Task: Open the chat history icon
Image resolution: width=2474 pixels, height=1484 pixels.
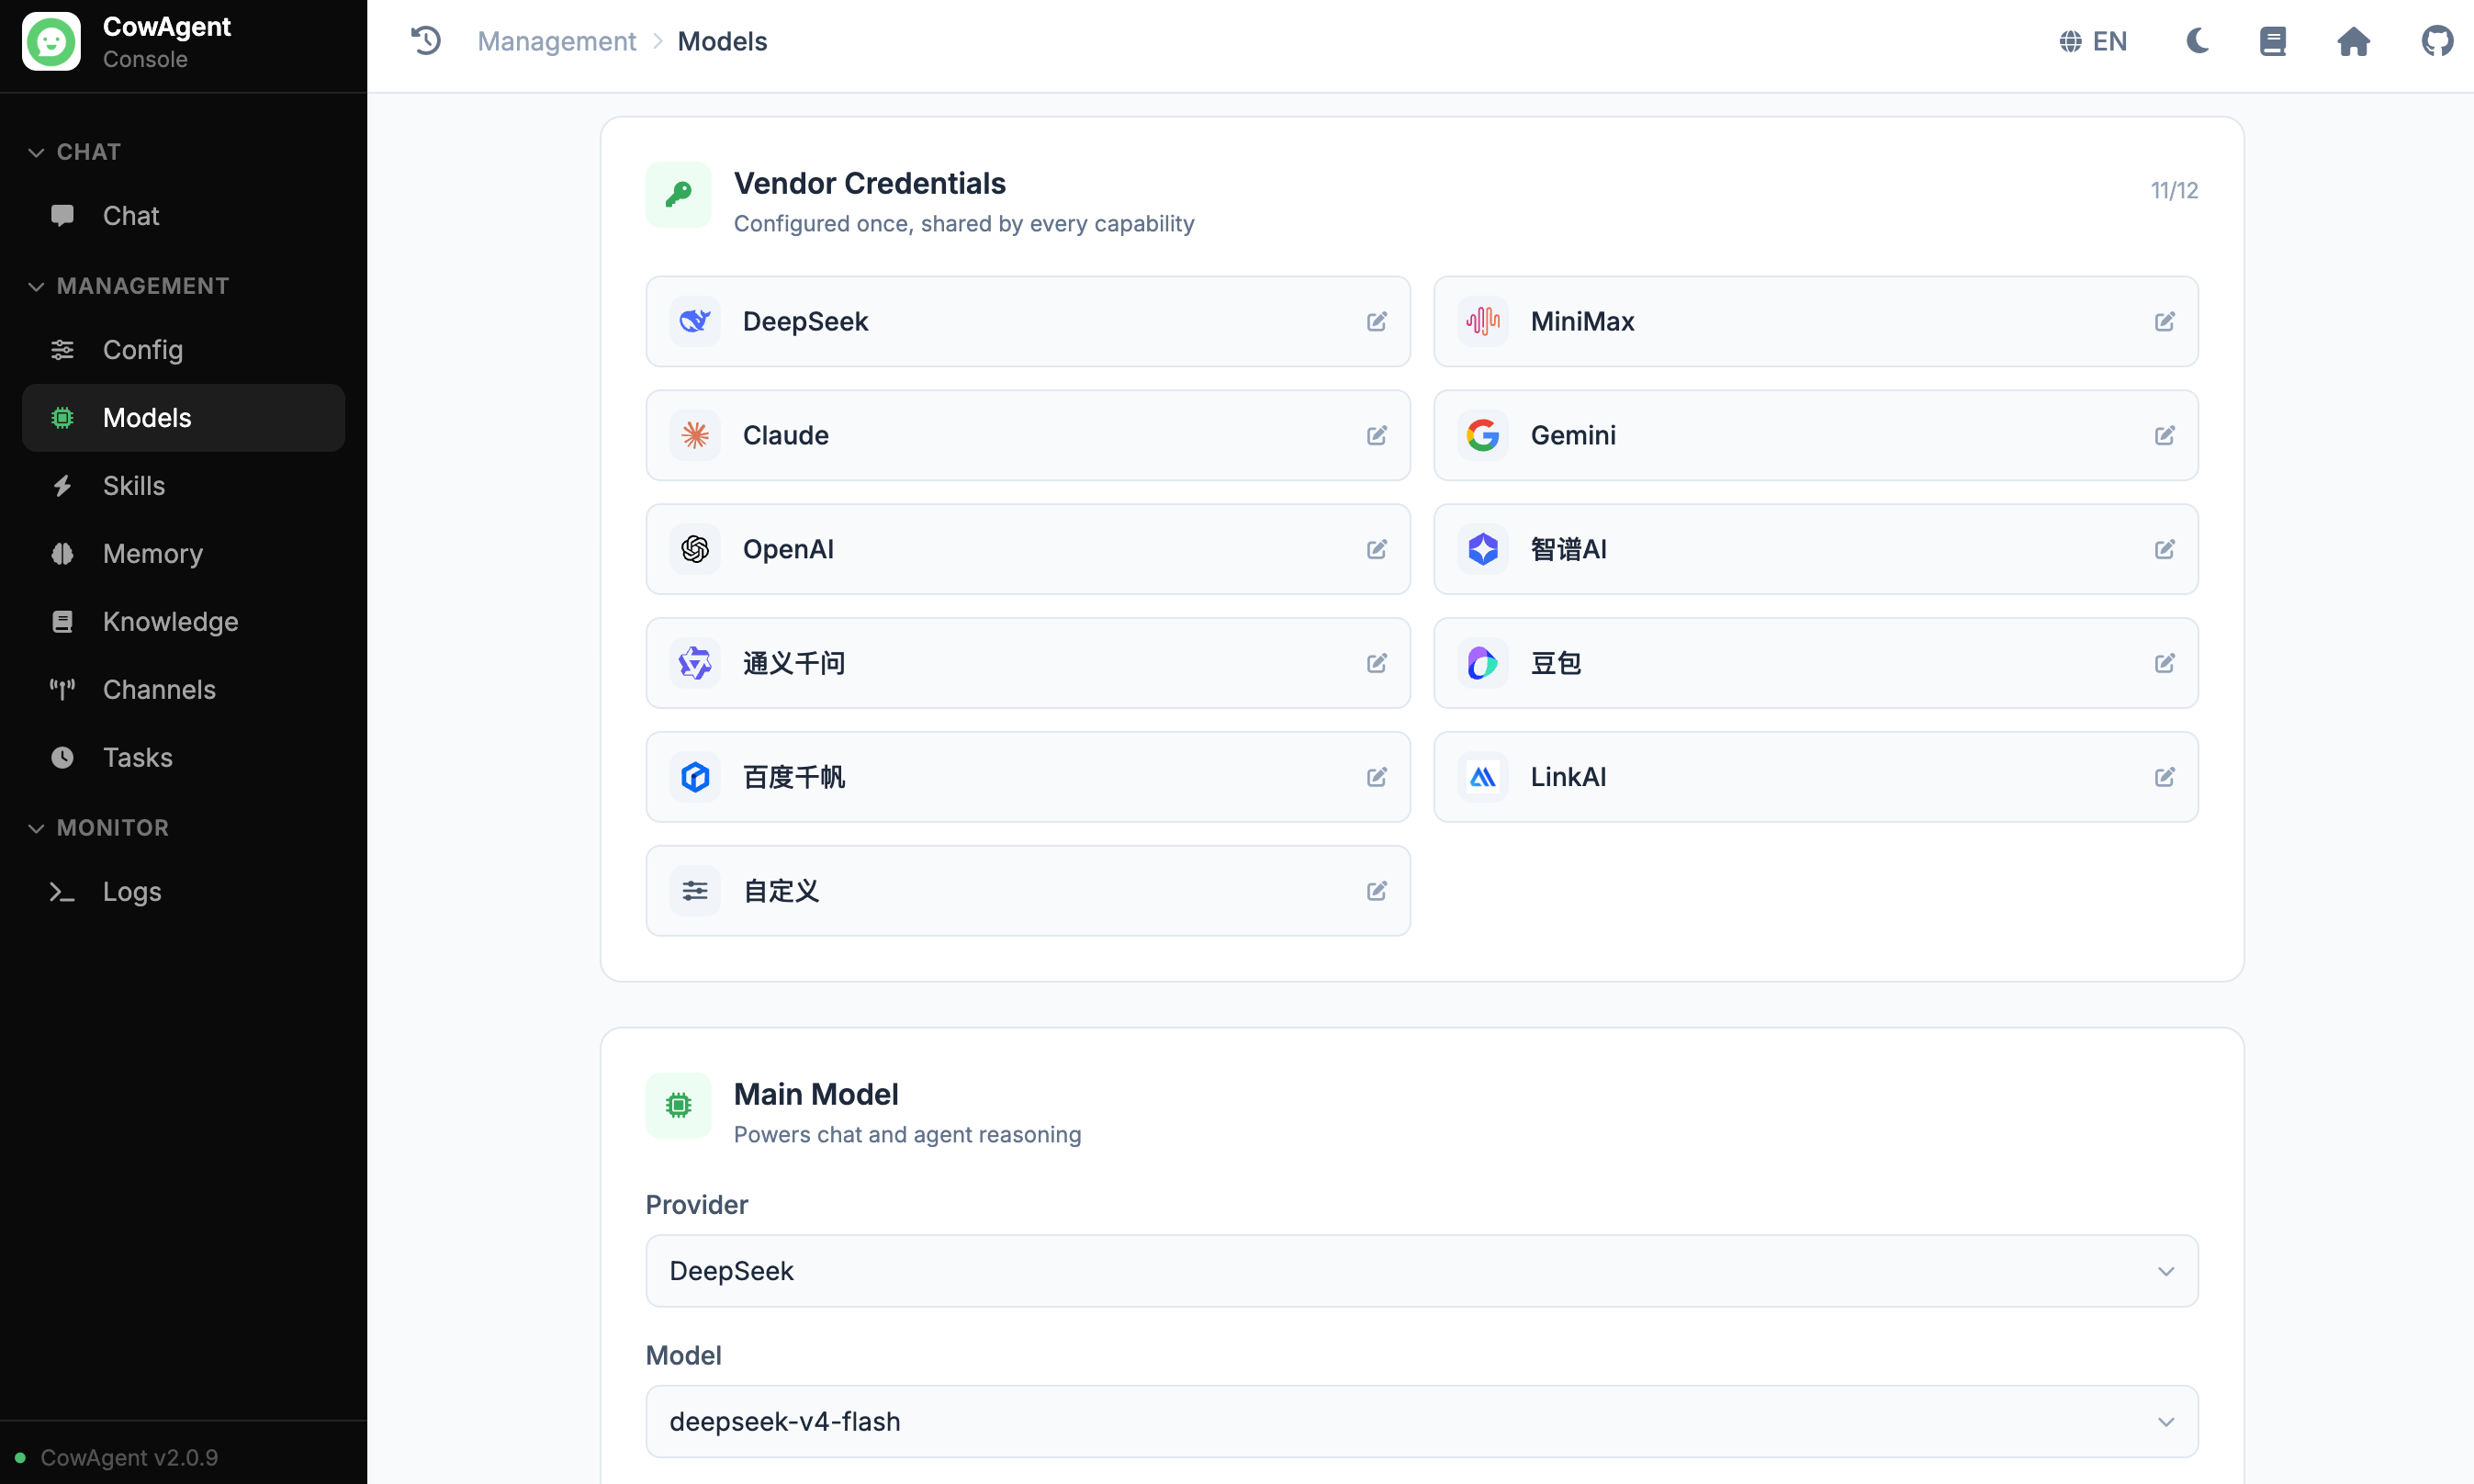Action: click(426, 41)
